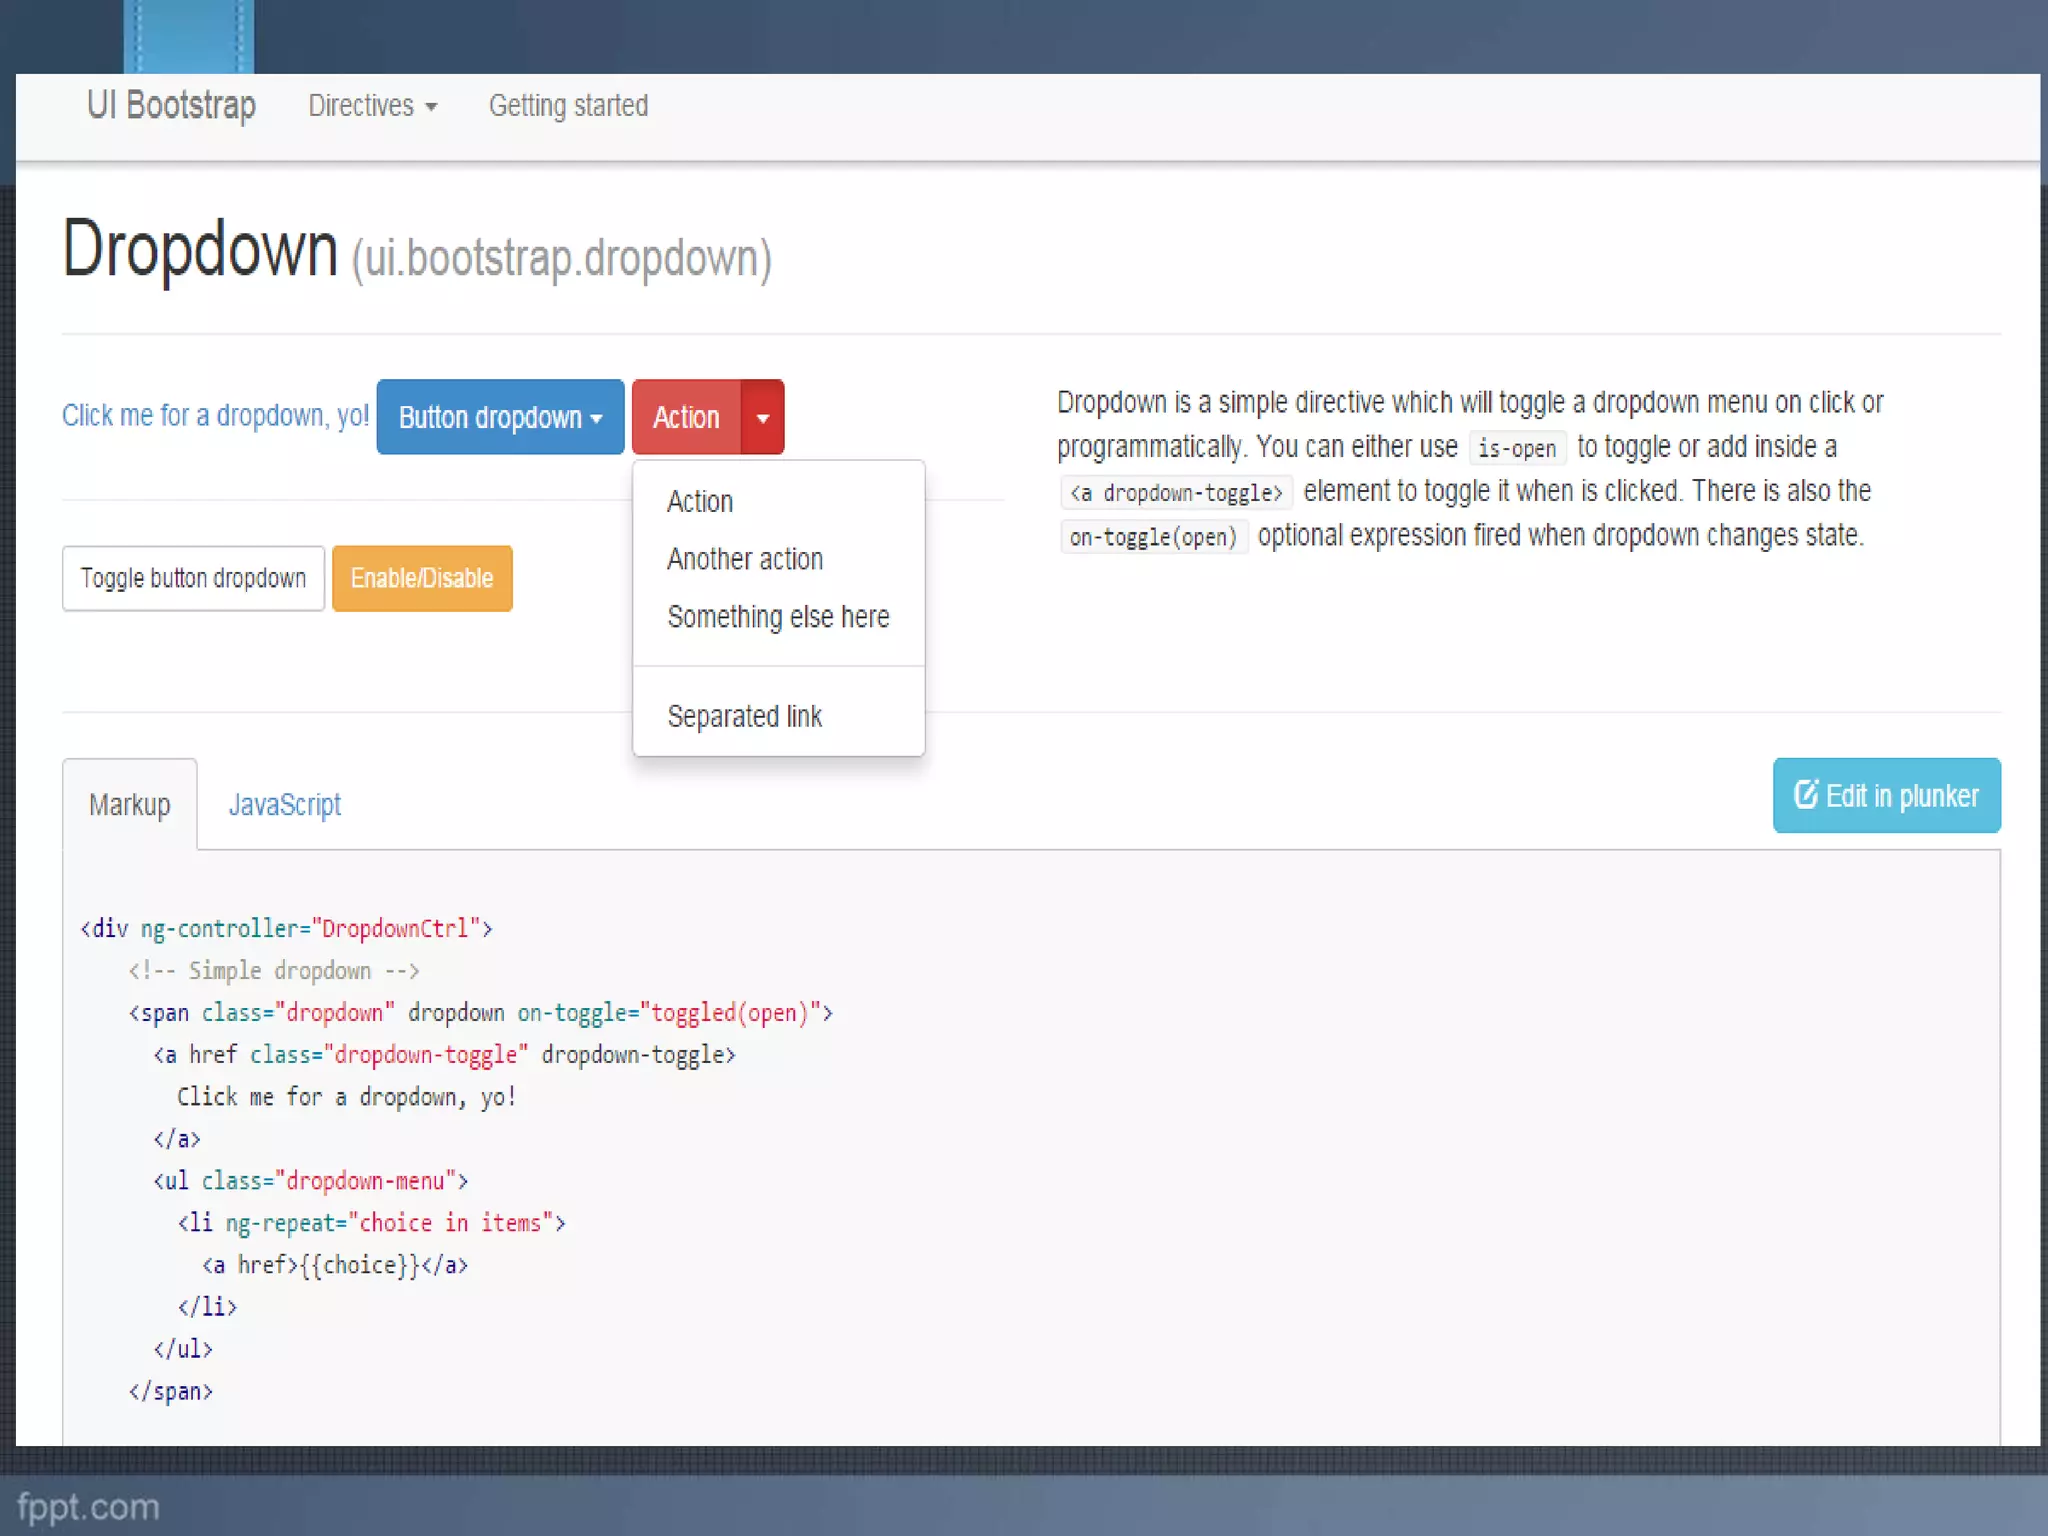Click the fppt.com watermark
The height and width of the screenshot is (1536, 2048).
click(x=88, y=1507)
